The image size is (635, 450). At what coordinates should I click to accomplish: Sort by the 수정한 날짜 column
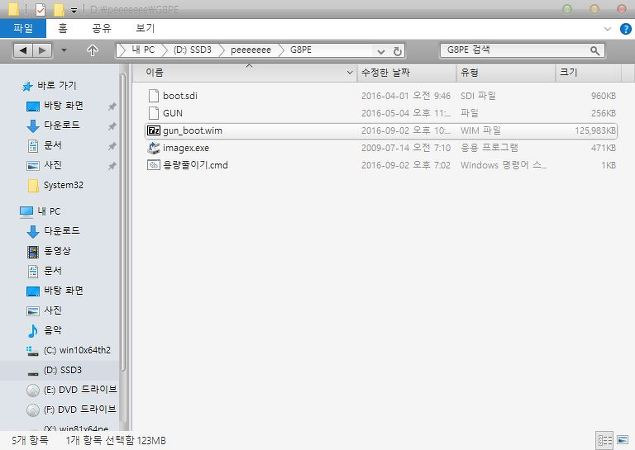407,73
